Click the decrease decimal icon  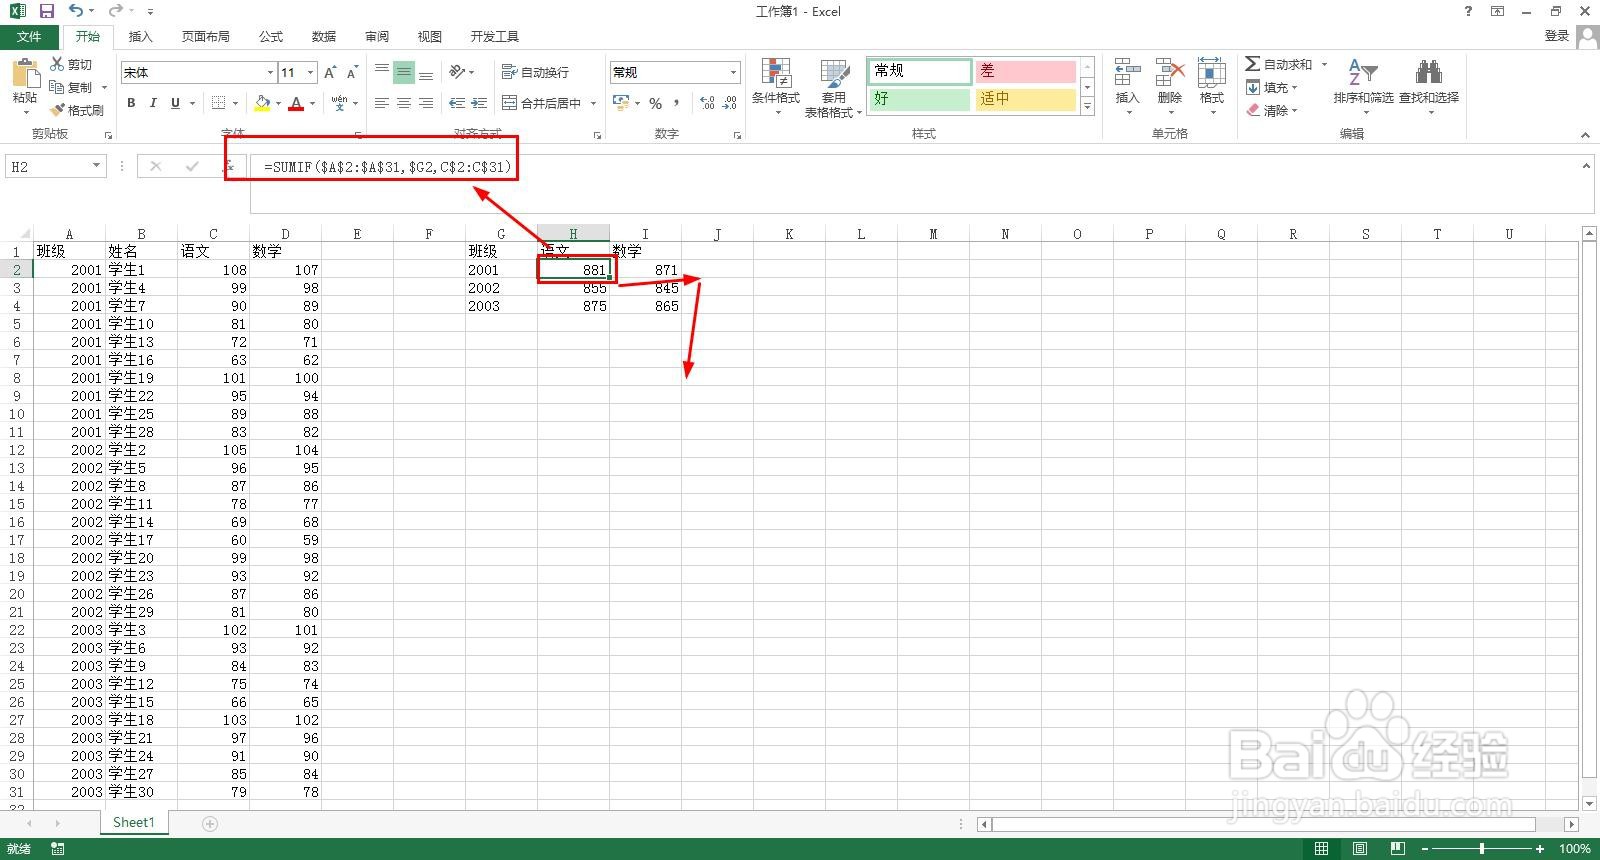[x=729, y=102]
